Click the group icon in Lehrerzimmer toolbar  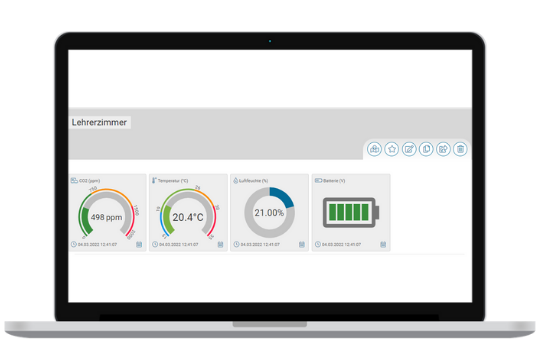pyautogui.click(x=374, y=149)
